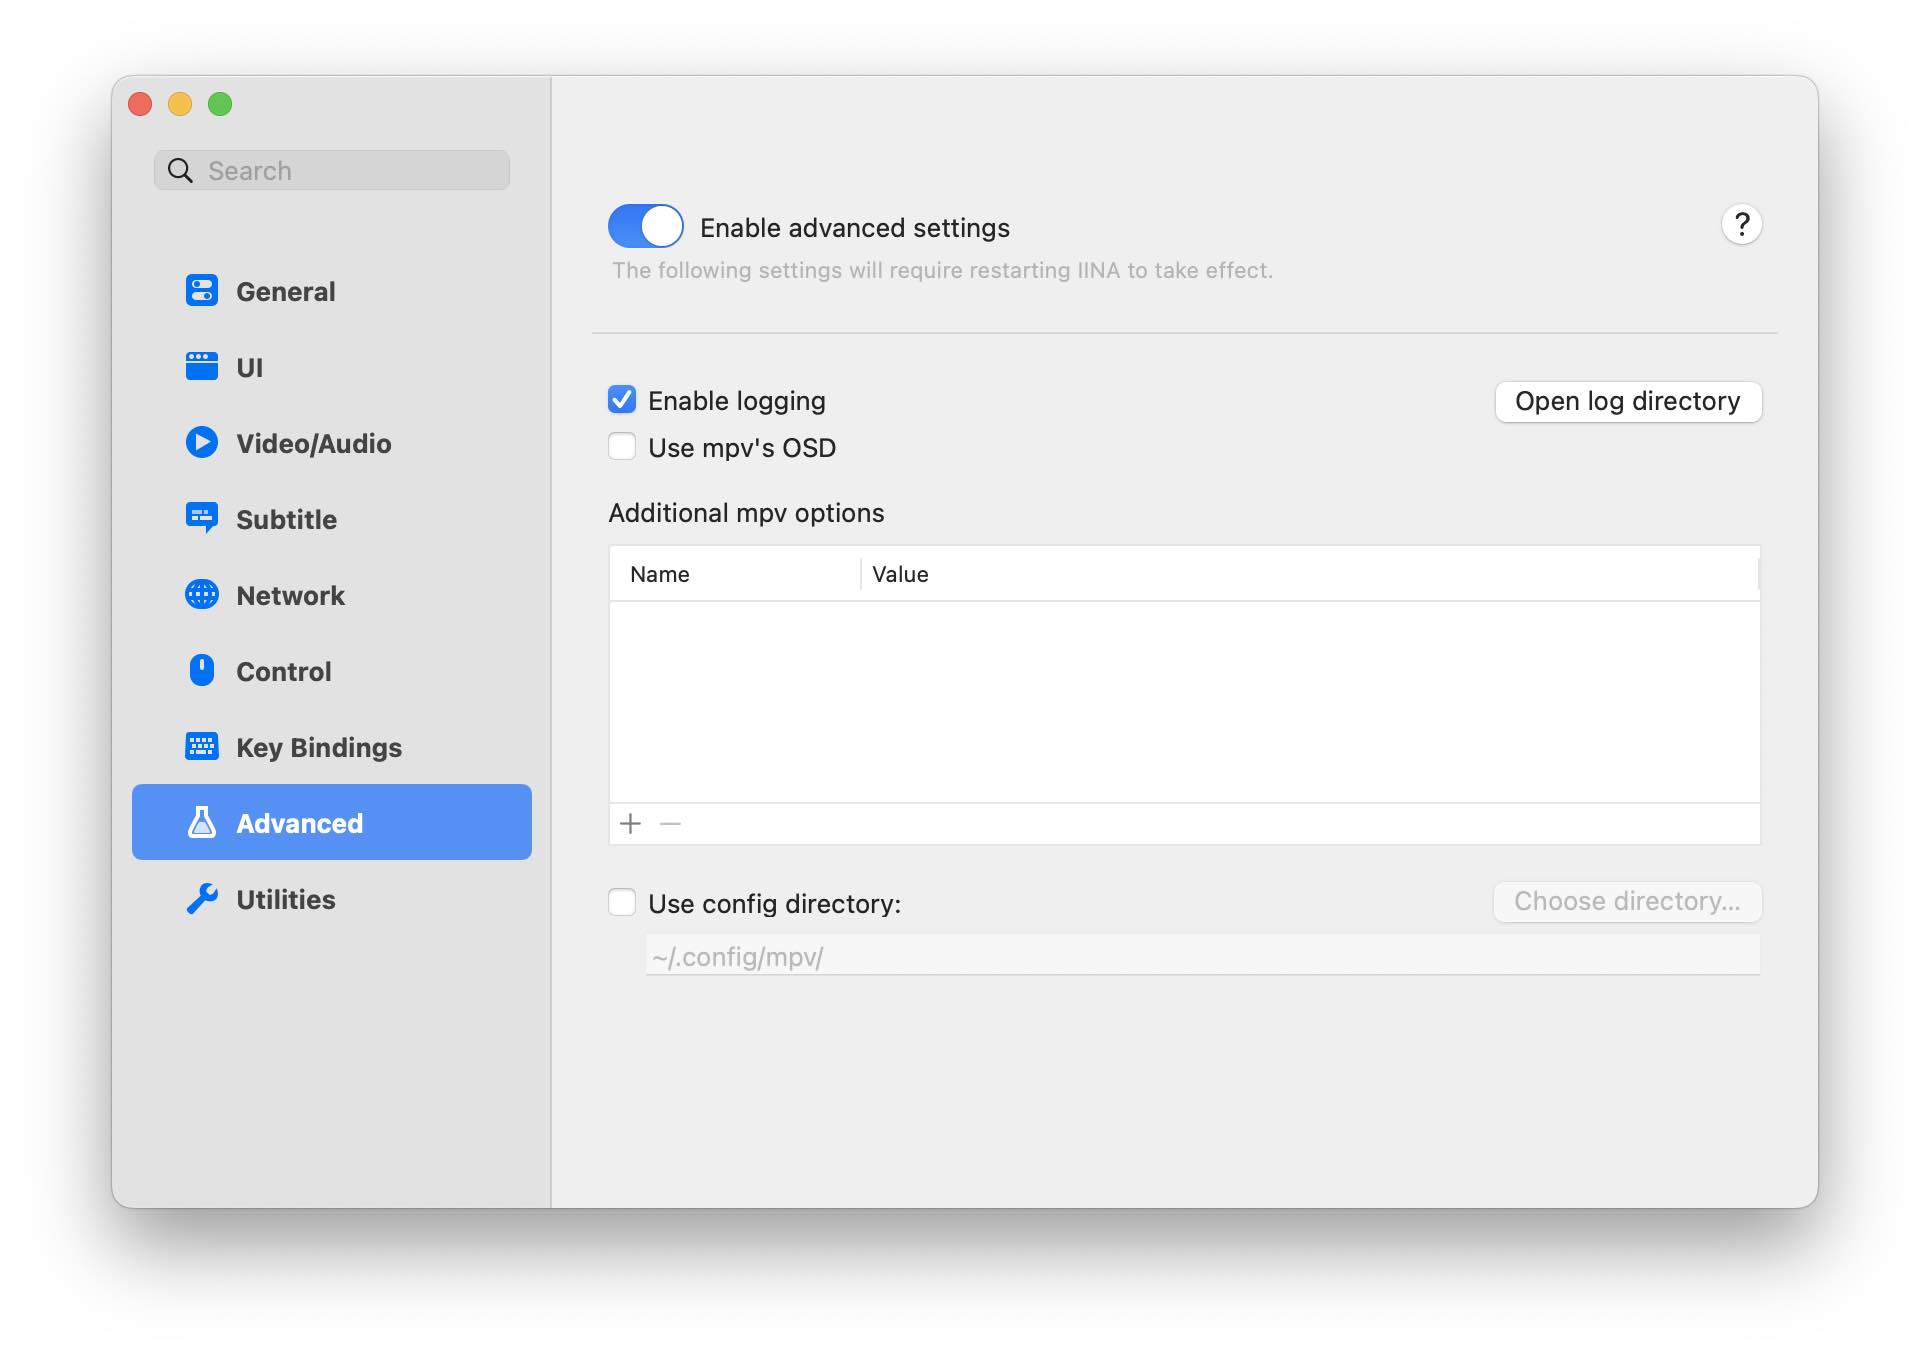
Task: Uncheck Enable logging
Action: [622, 399]
